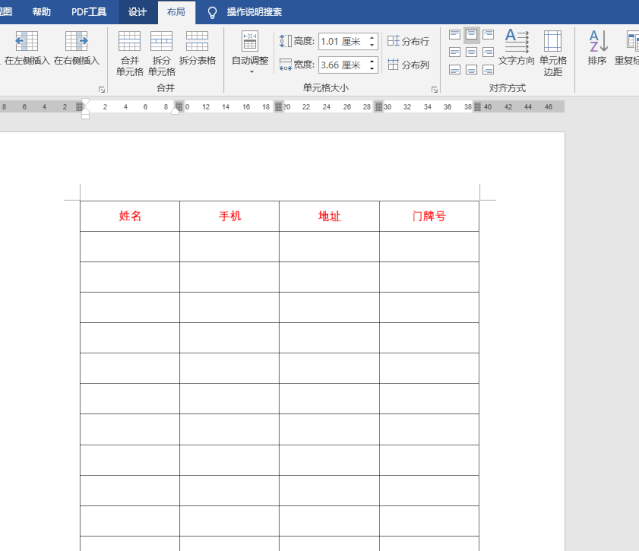Open rows and columns dialog launcher
Screen dimensions: 639x551
click(x=102, y=89)
